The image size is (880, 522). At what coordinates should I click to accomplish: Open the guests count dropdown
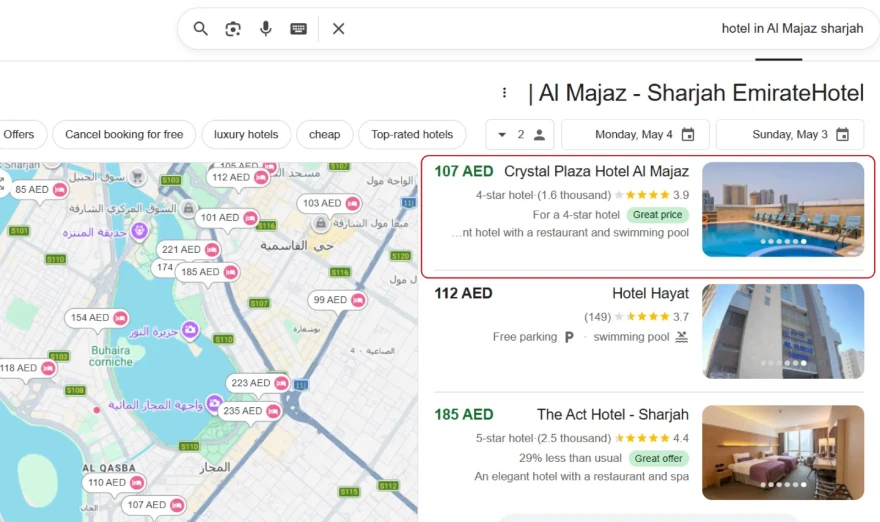tap(520, 135)
